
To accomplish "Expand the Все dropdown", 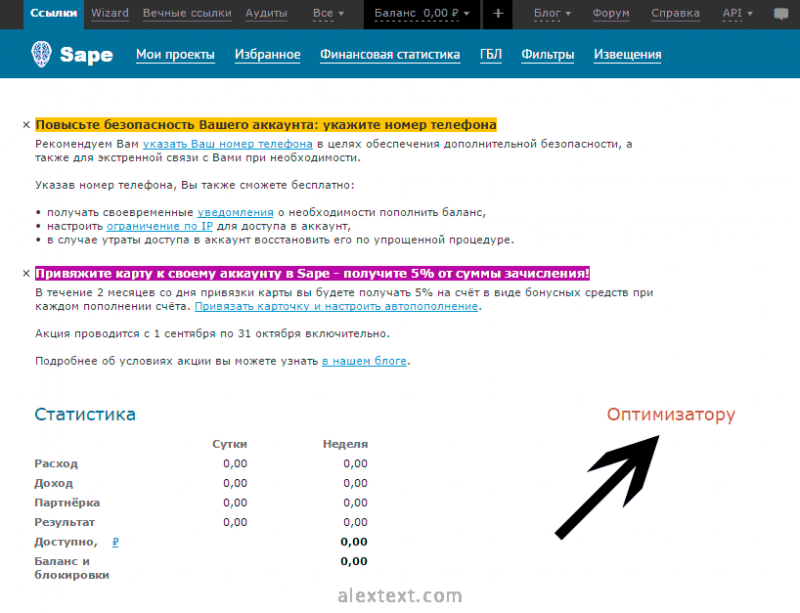I will pos(328,13).
